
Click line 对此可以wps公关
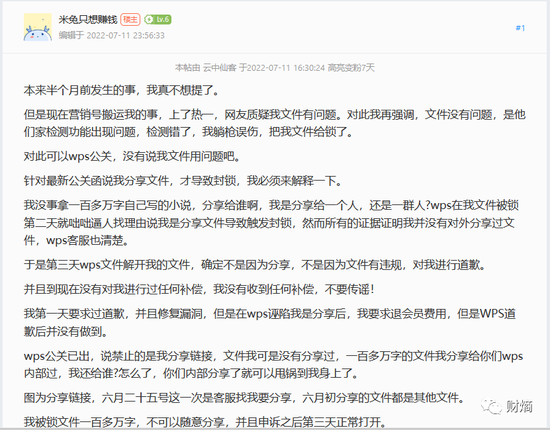point(133,156)
